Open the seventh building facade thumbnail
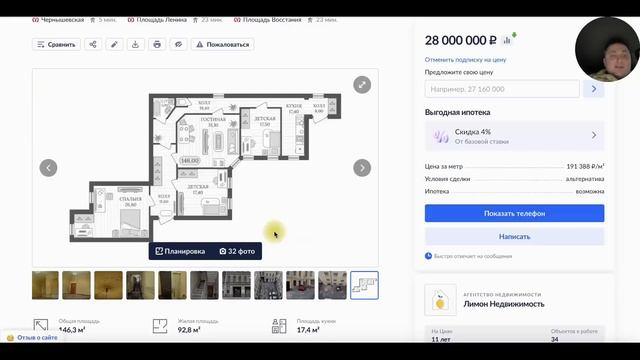The image size is (640, 360). tap(236, 285)
